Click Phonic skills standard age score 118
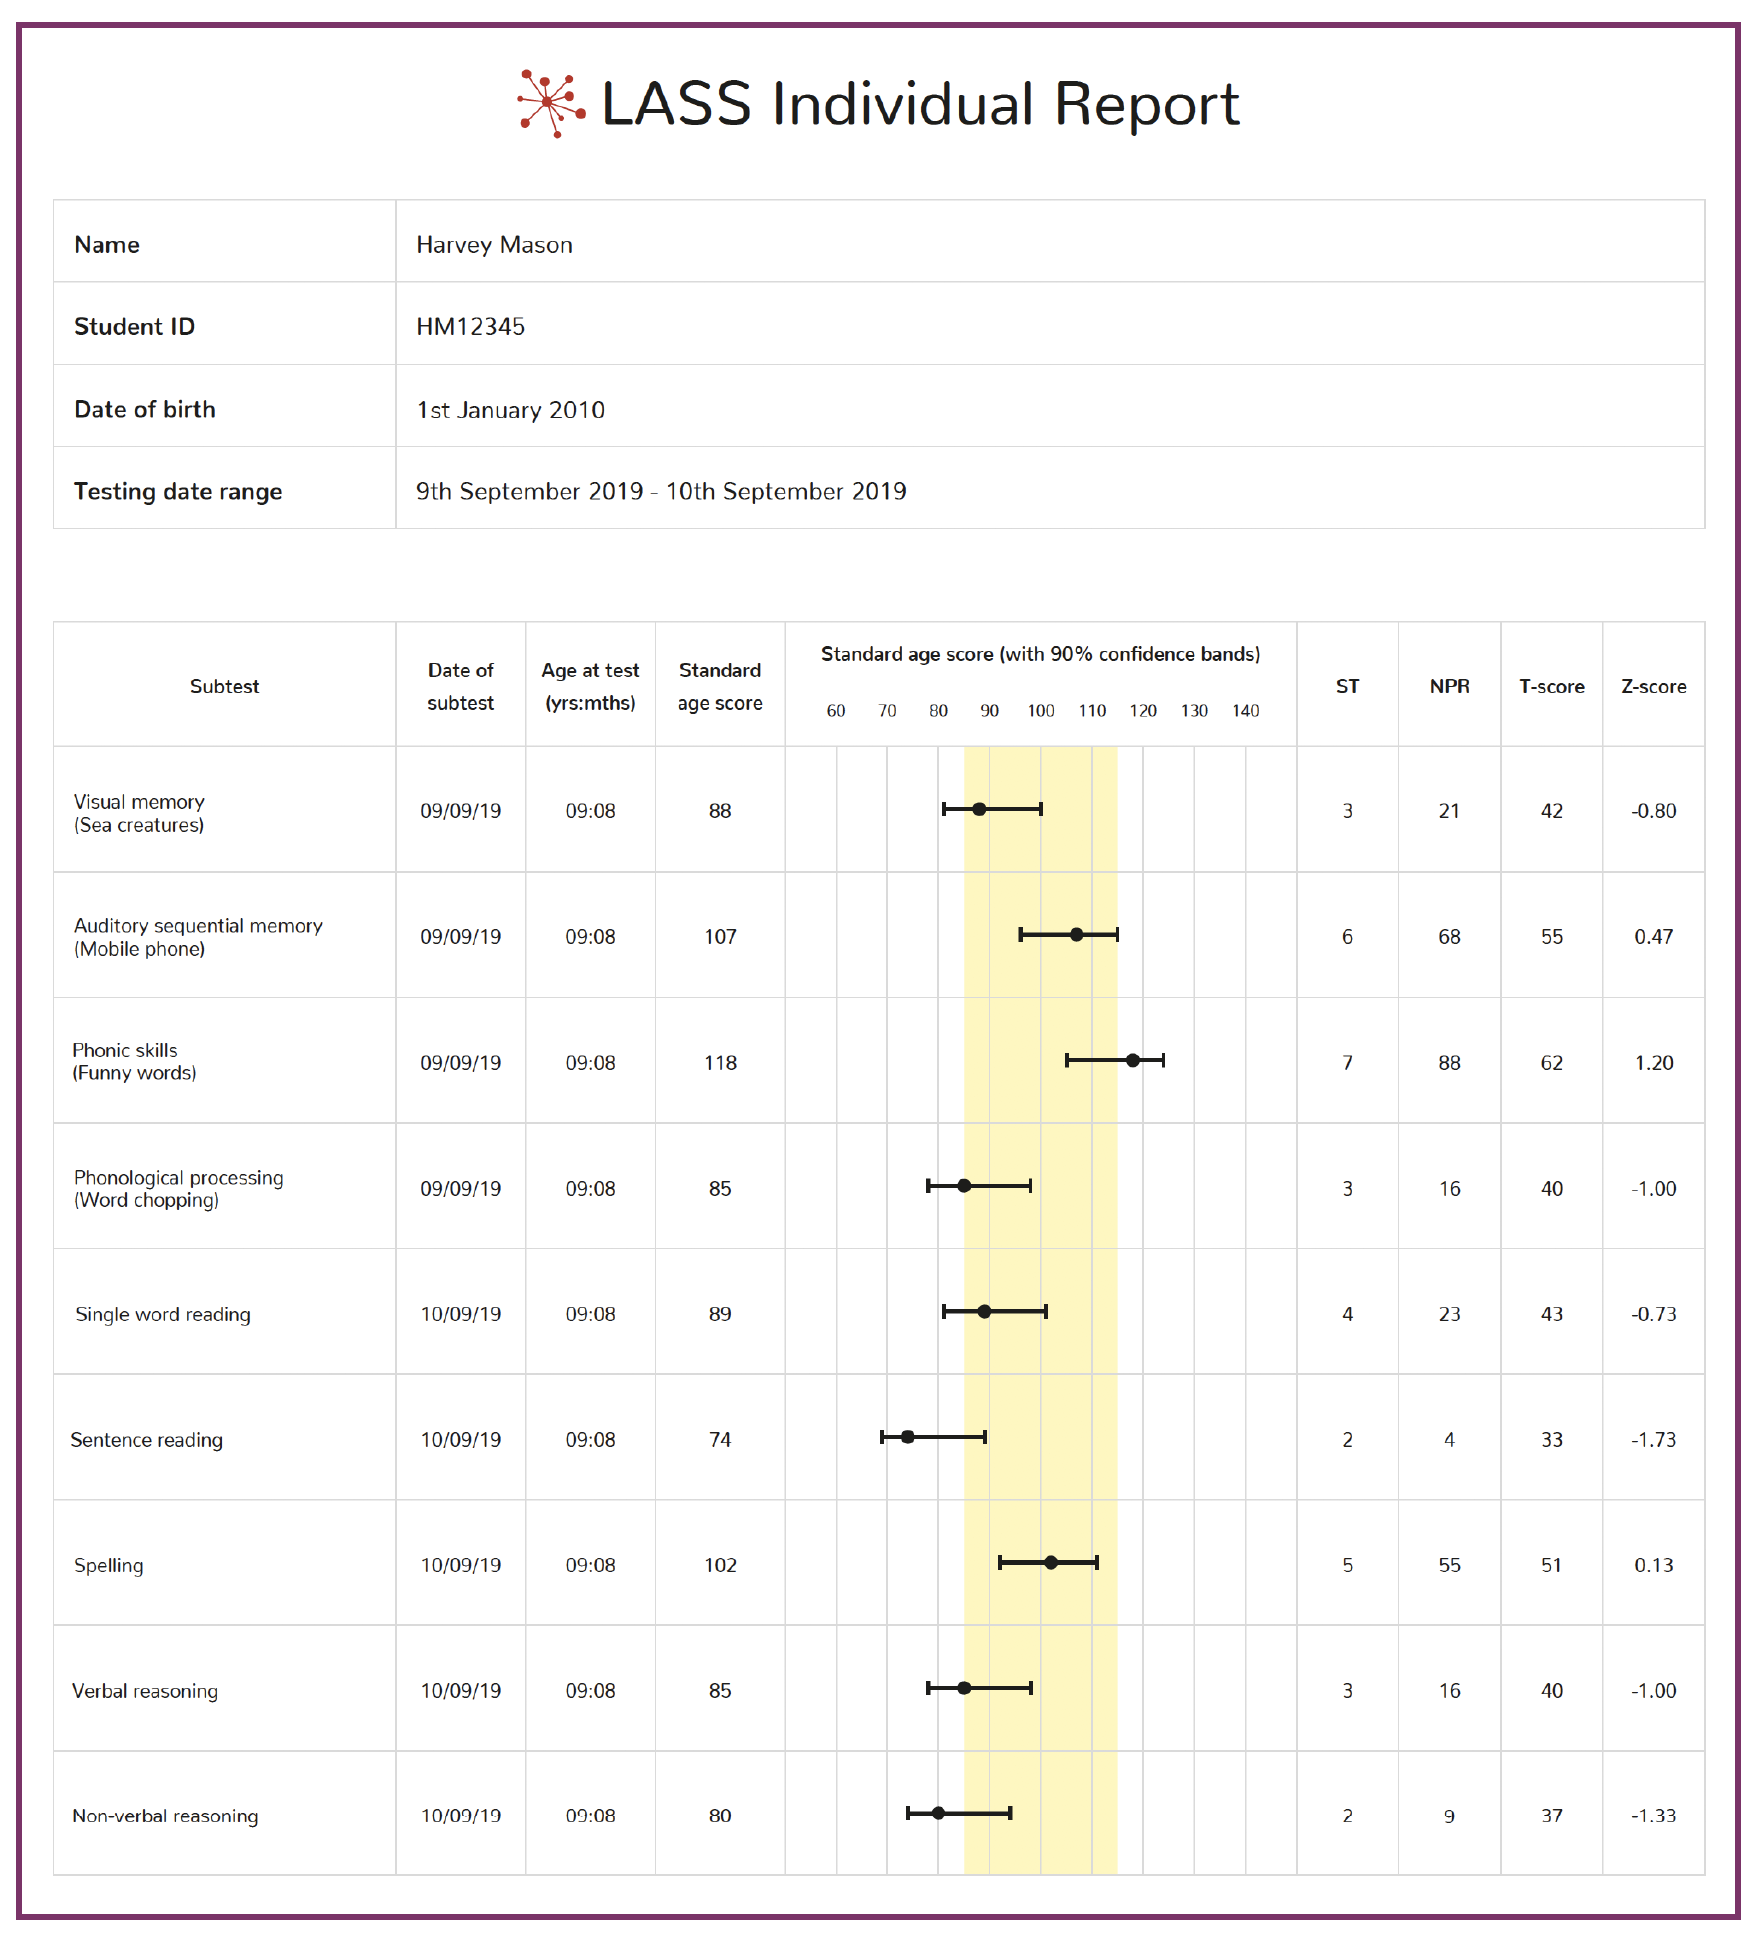 720,1063
